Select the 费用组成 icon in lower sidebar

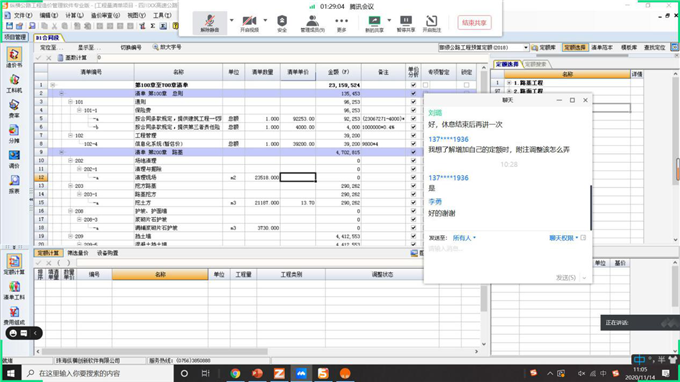(14, 315)
